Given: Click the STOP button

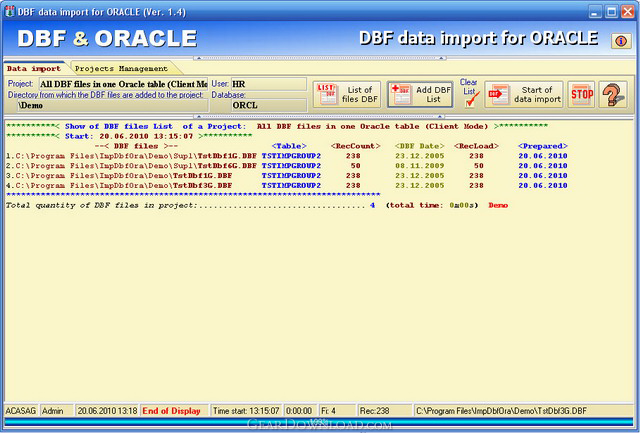Looking at the screenshot, I should tap(582, 95).
